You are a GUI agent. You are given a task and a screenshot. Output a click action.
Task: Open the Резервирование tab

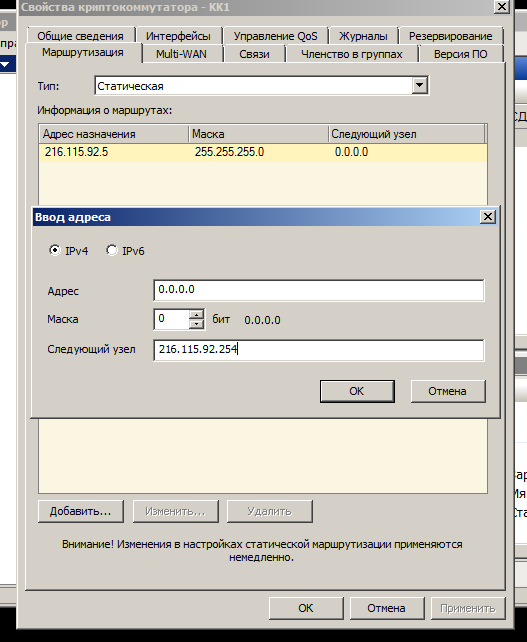[450, 36]
